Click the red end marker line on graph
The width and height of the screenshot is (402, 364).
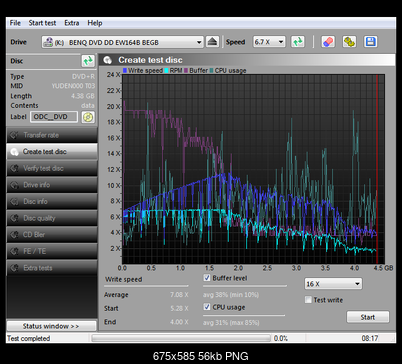pos(377,169)
